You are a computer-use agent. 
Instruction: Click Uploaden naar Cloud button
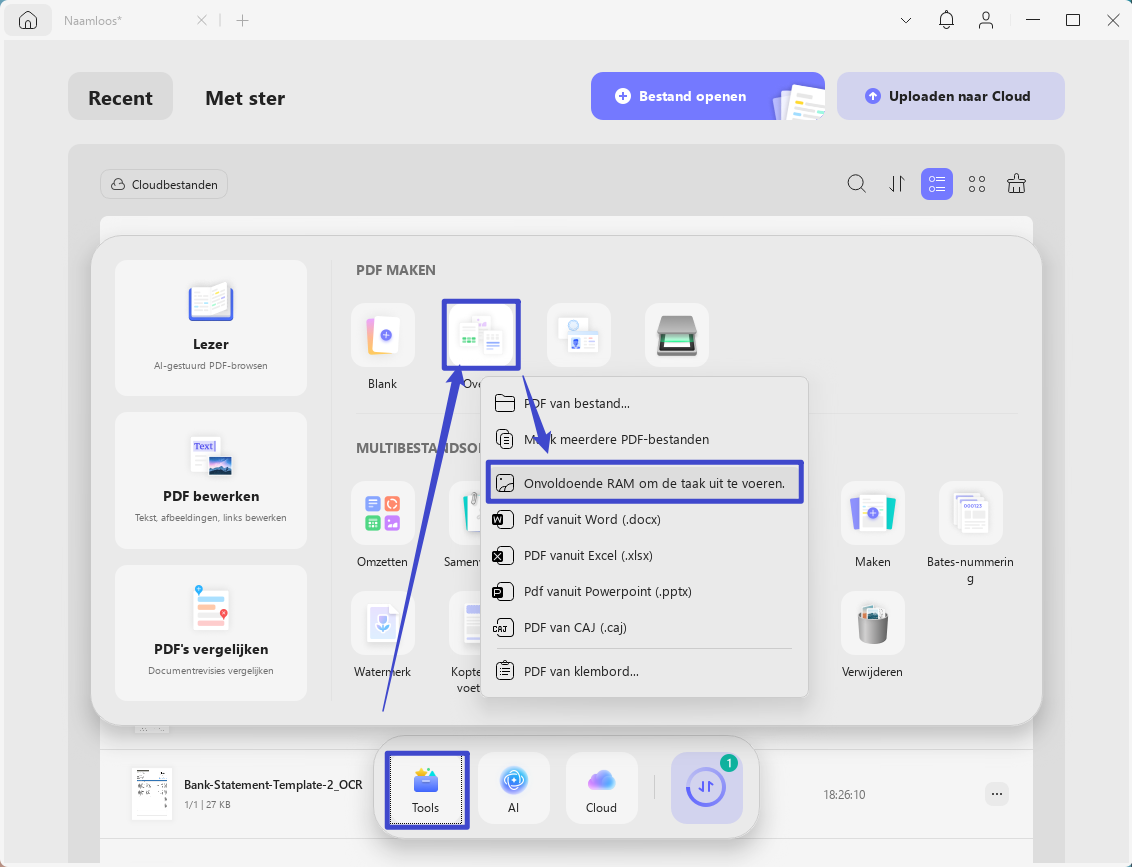coord(950,96)
